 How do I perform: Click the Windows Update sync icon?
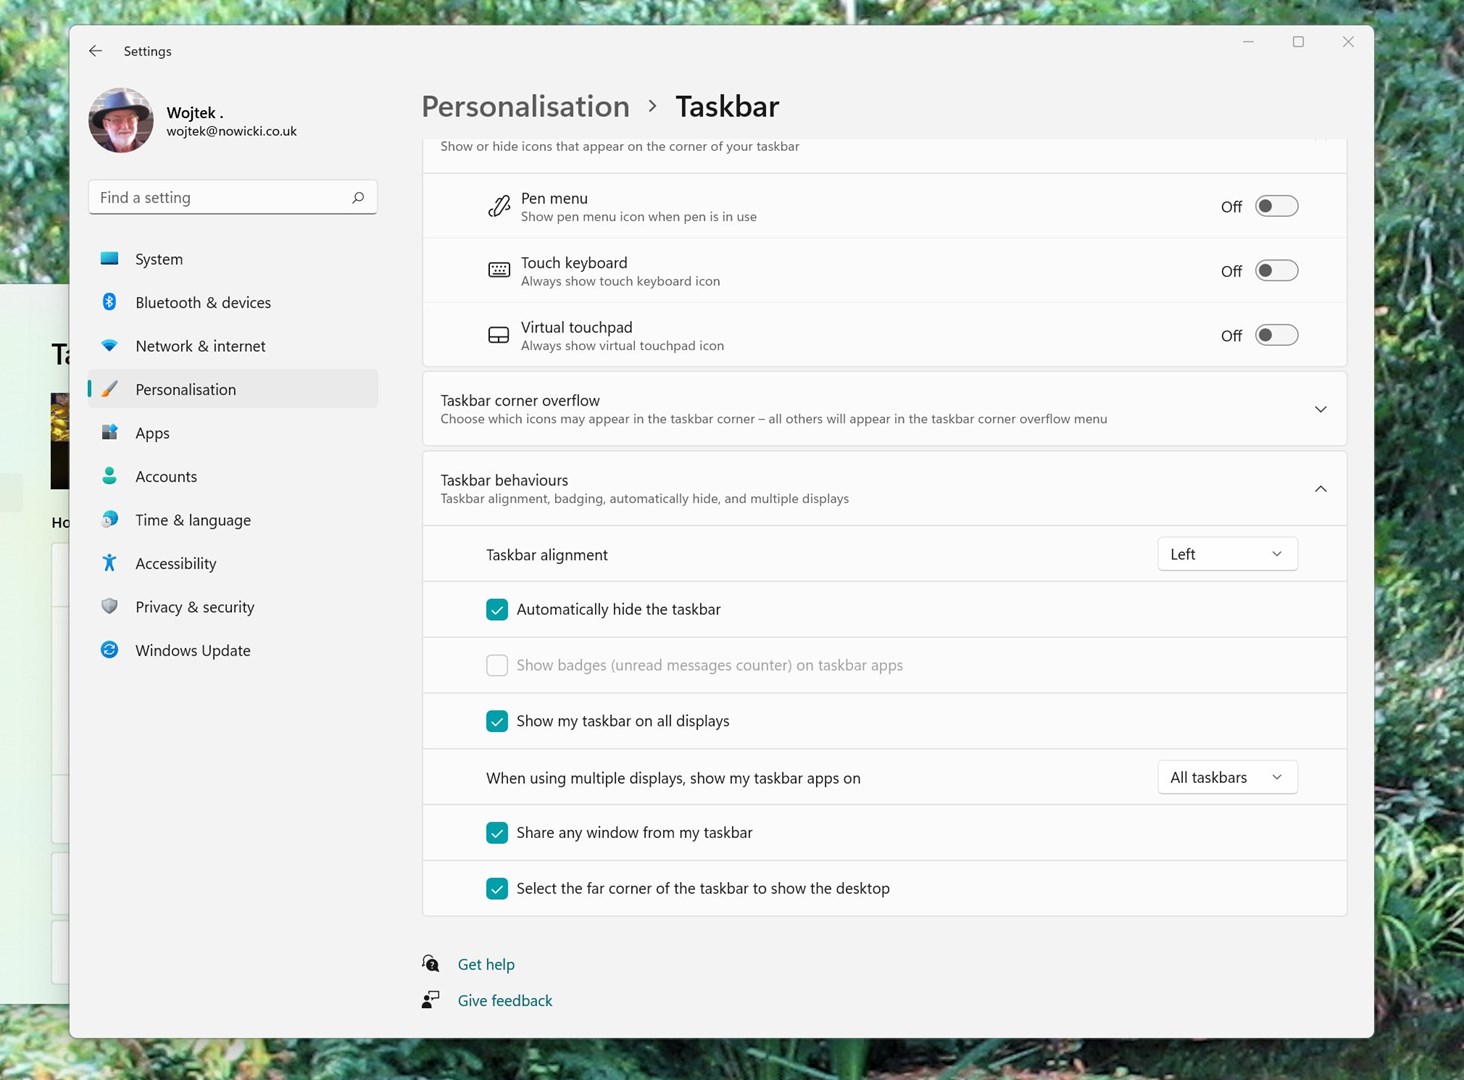pos(110,650)
